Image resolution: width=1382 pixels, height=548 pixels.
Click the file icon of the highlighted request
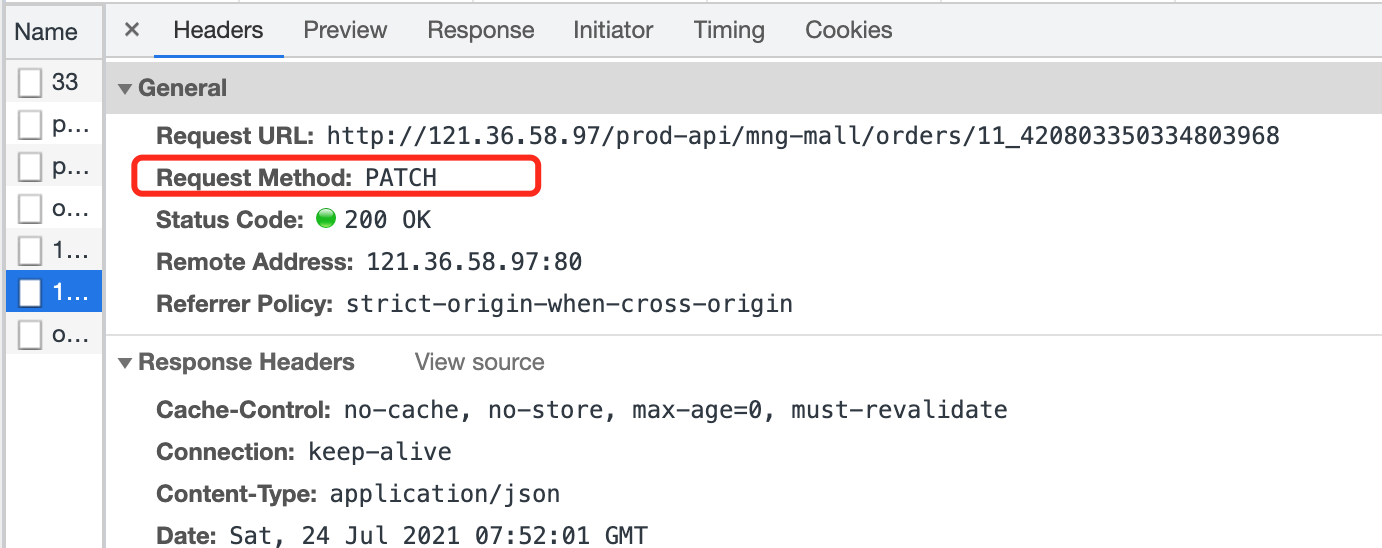(31, 292)
